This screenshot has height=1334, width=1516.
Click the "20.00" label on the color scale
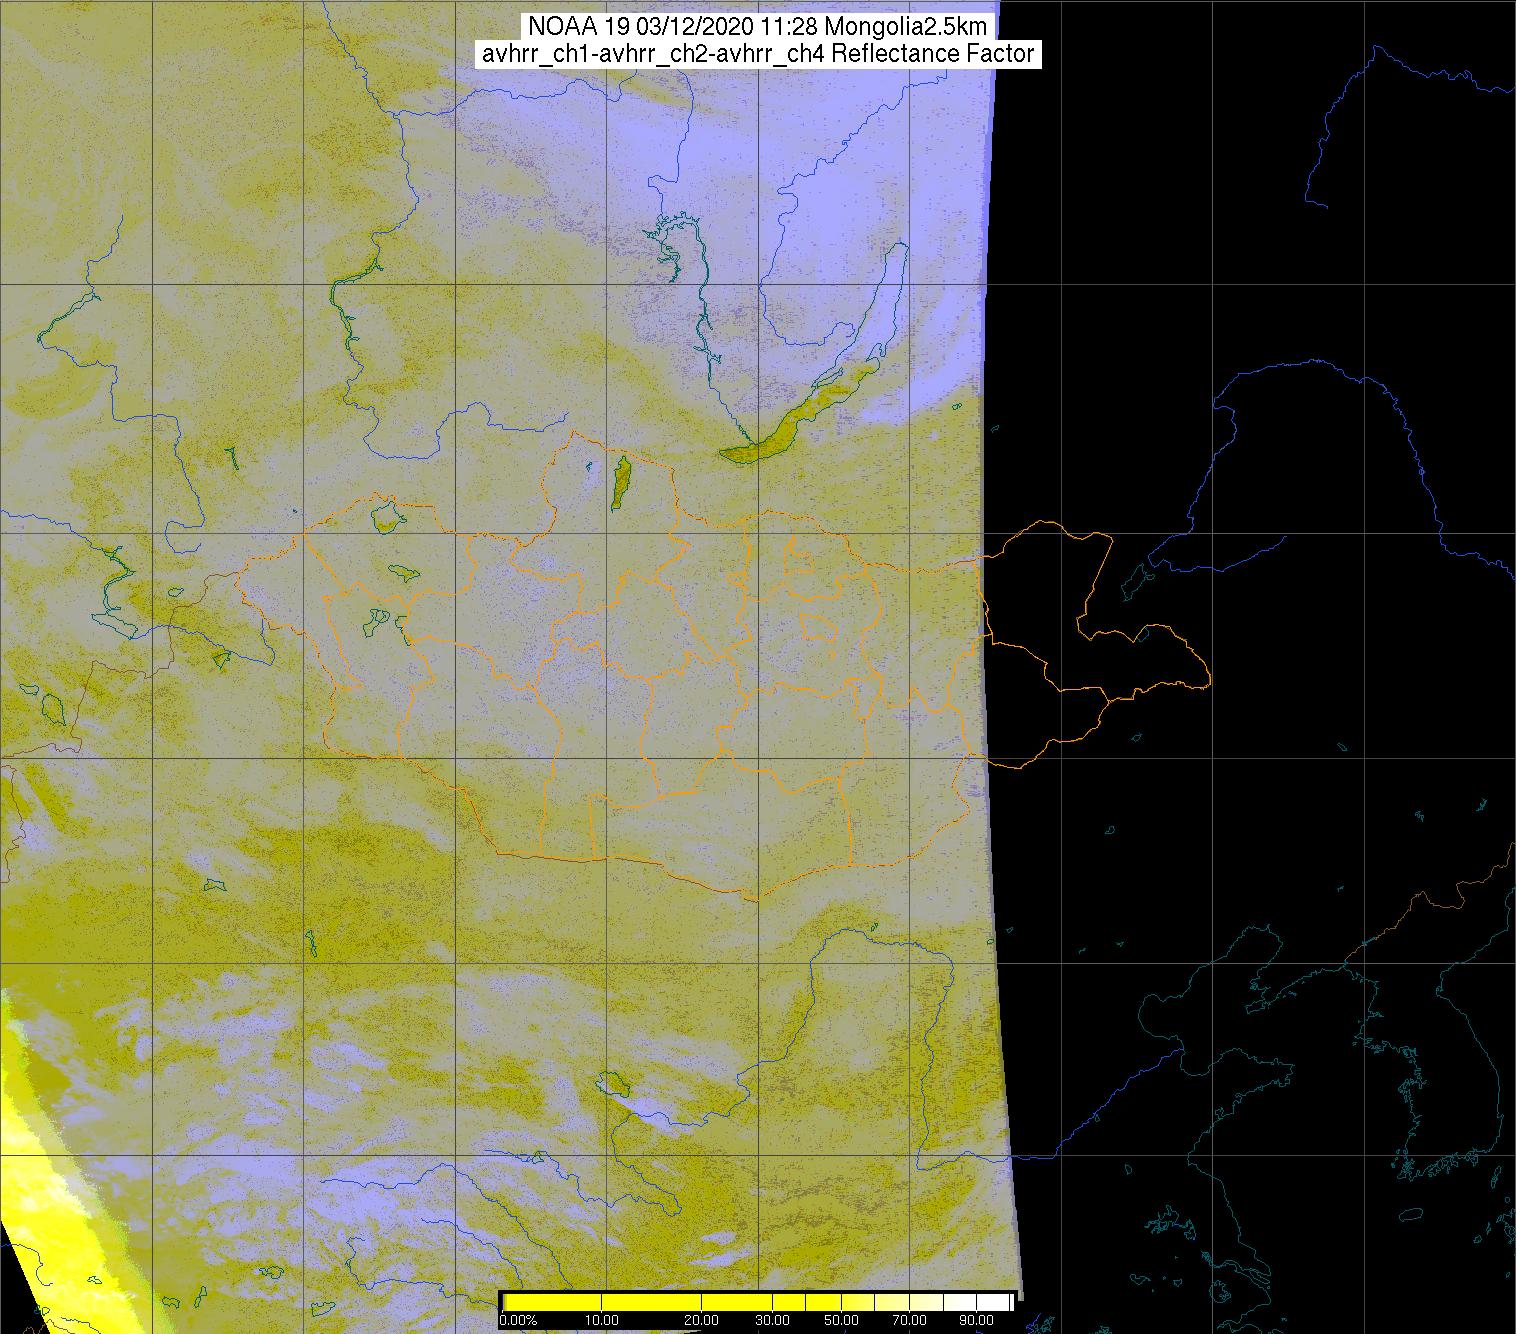coord(701,1321)
